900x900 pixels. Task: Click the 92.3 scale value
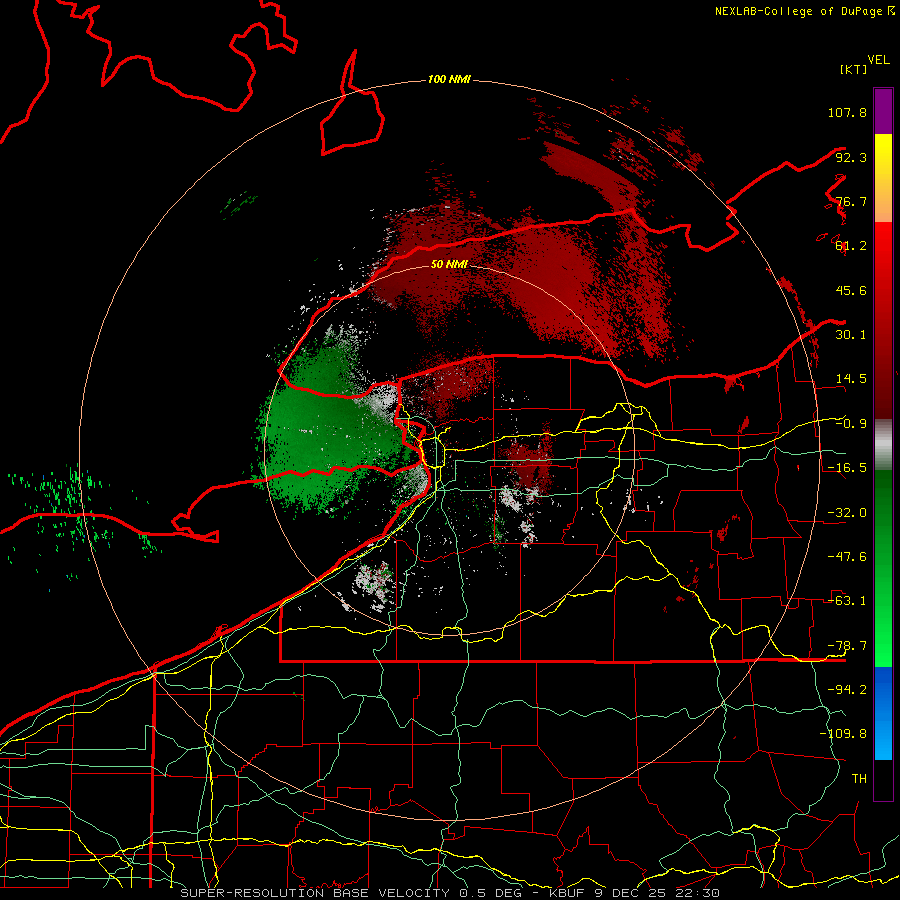tap(851, 157)
